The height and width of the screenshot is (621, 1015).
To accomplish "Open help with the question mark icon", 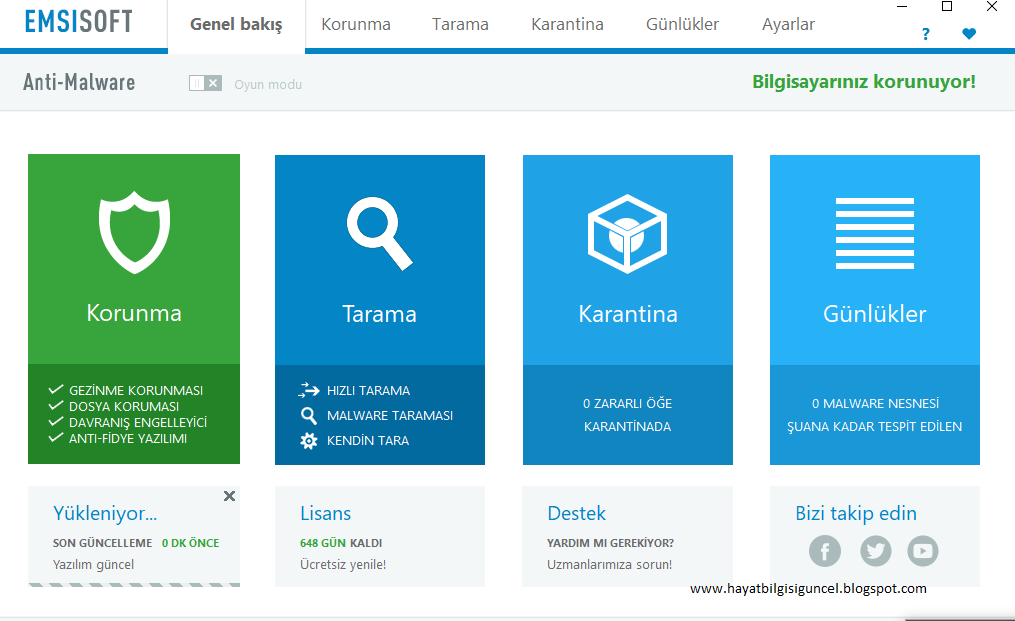I will tap(925, 34).
